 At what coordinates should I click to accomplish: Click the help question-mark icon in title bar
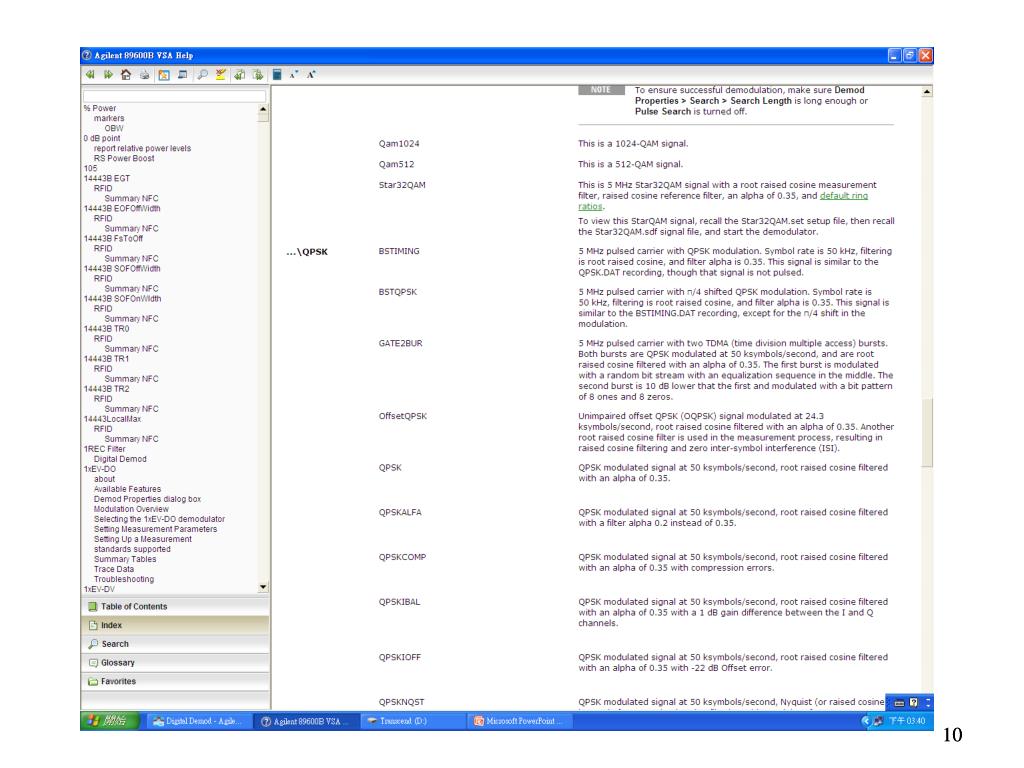pyautogui.click(x=87, y=56)
